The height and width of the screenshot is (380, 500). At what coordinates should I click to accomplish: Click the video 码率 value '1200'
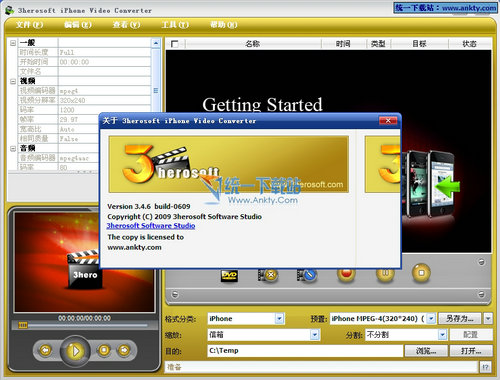click(67, 110)
